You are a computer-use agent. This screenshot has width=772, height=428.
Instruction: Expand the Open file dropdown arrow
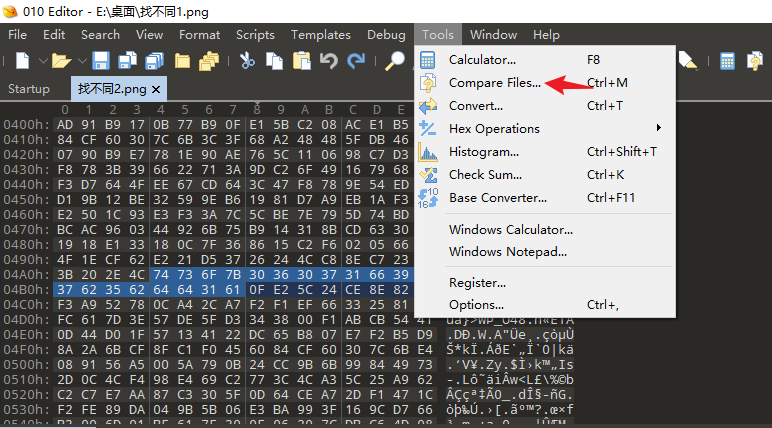tap(81, 61)
